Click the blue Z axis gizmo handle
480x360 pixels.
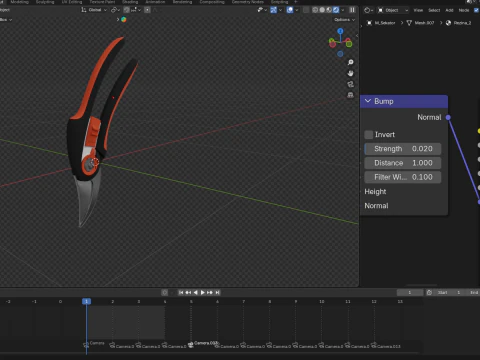click(x=340, y=31)
